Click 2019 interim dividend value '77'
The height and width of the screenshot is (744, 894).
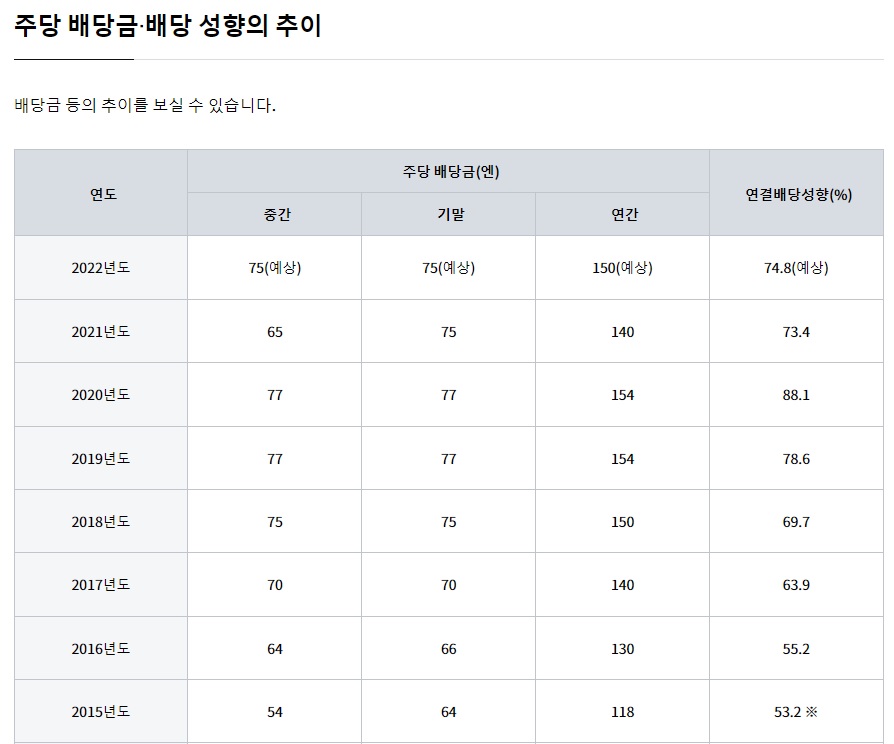pos(275,459)
